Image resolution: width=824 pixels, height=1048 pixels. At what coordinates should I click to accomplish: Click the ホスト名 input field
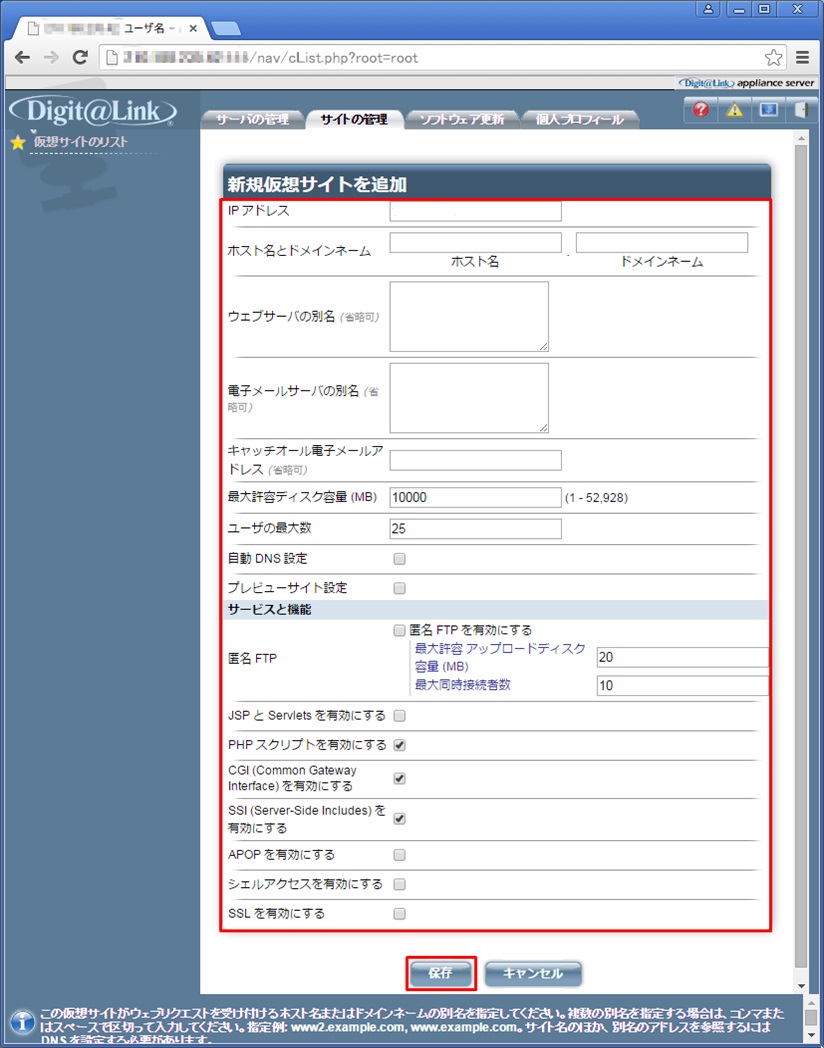point(475,243)
